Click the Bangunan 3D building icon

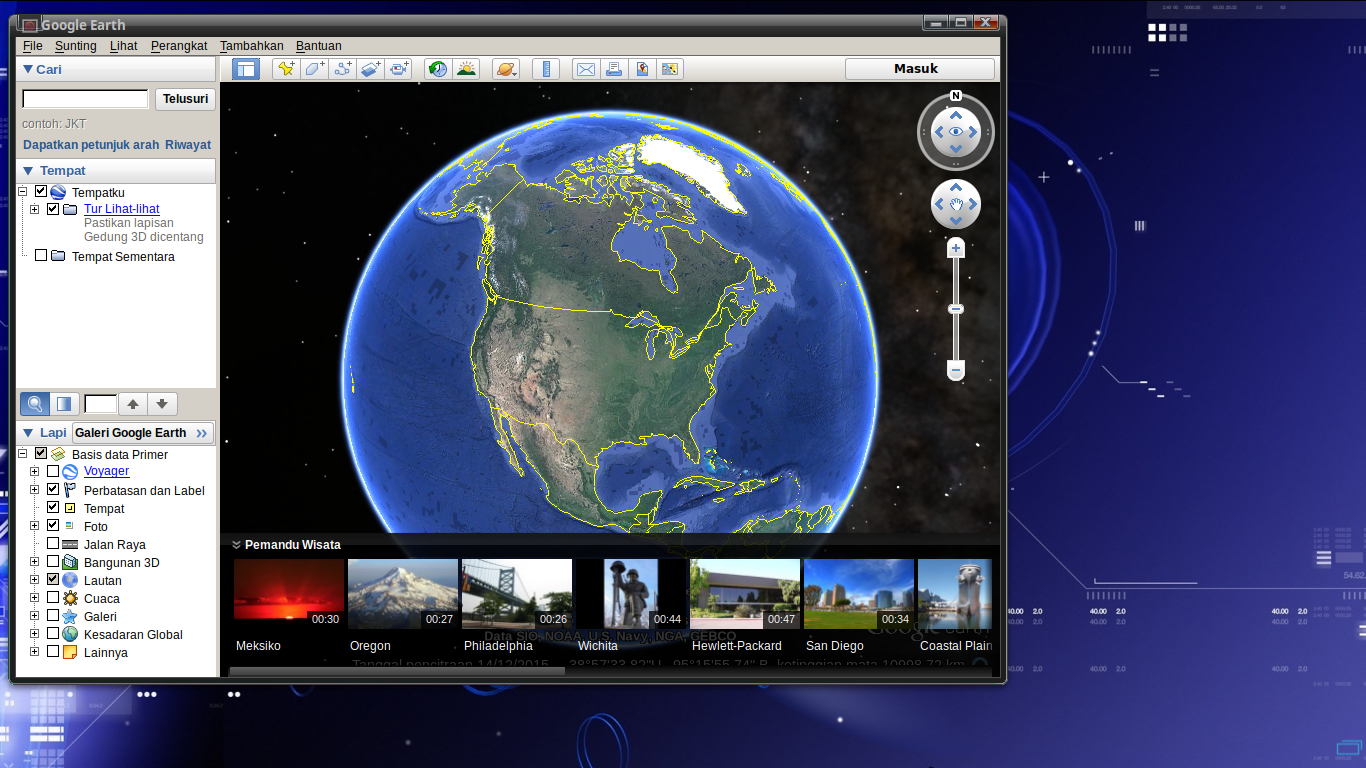click(70, 562)
